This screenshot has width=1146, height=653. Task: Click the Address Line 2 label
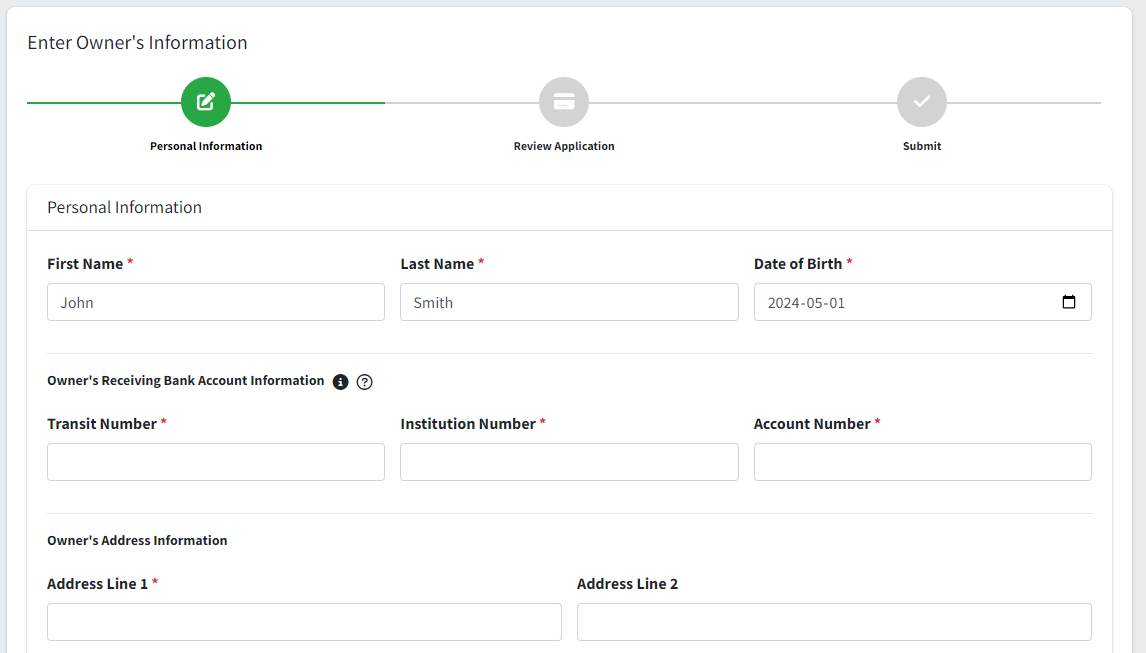point(627,584)
